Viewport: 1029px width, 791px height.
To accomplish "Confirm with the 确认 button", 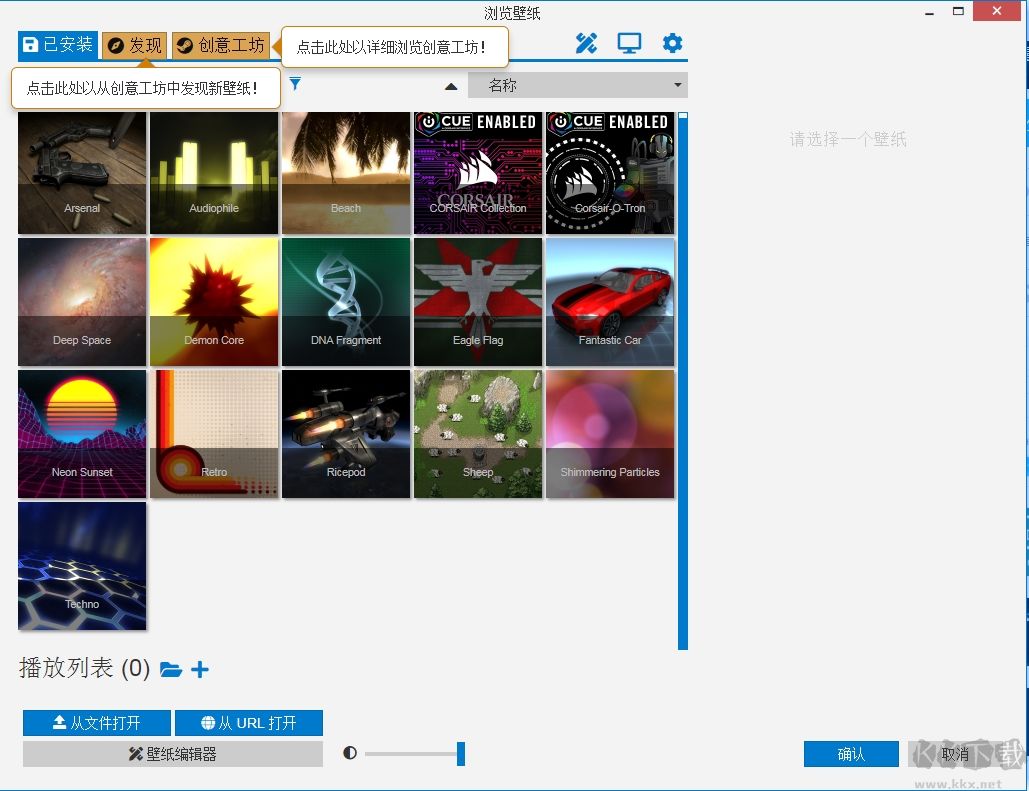I will pos(851,754).
